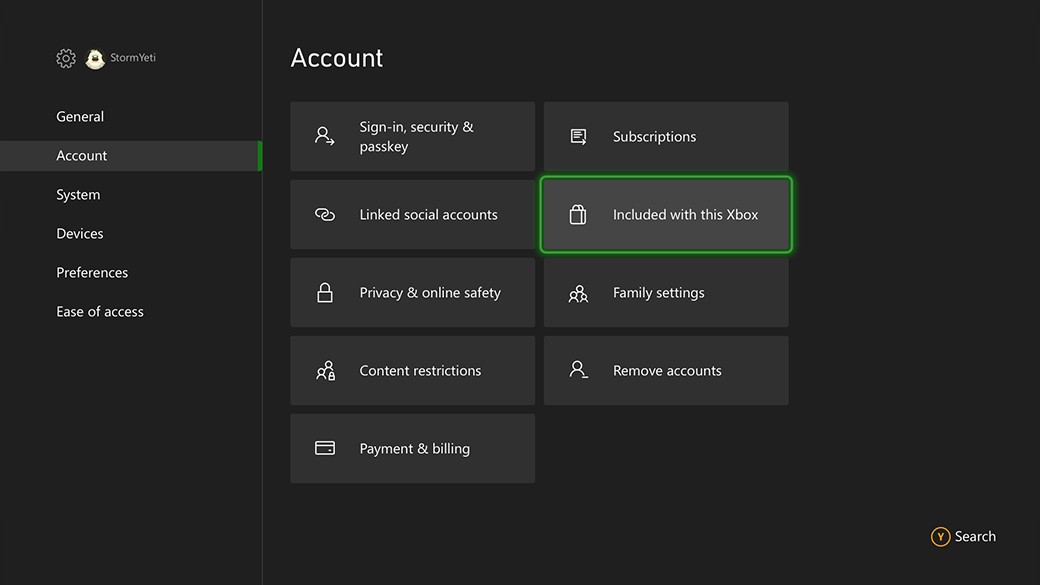Click the content restrictions icon
Image resolution: width=1040 pixels, height=585 pixels.
325,371
